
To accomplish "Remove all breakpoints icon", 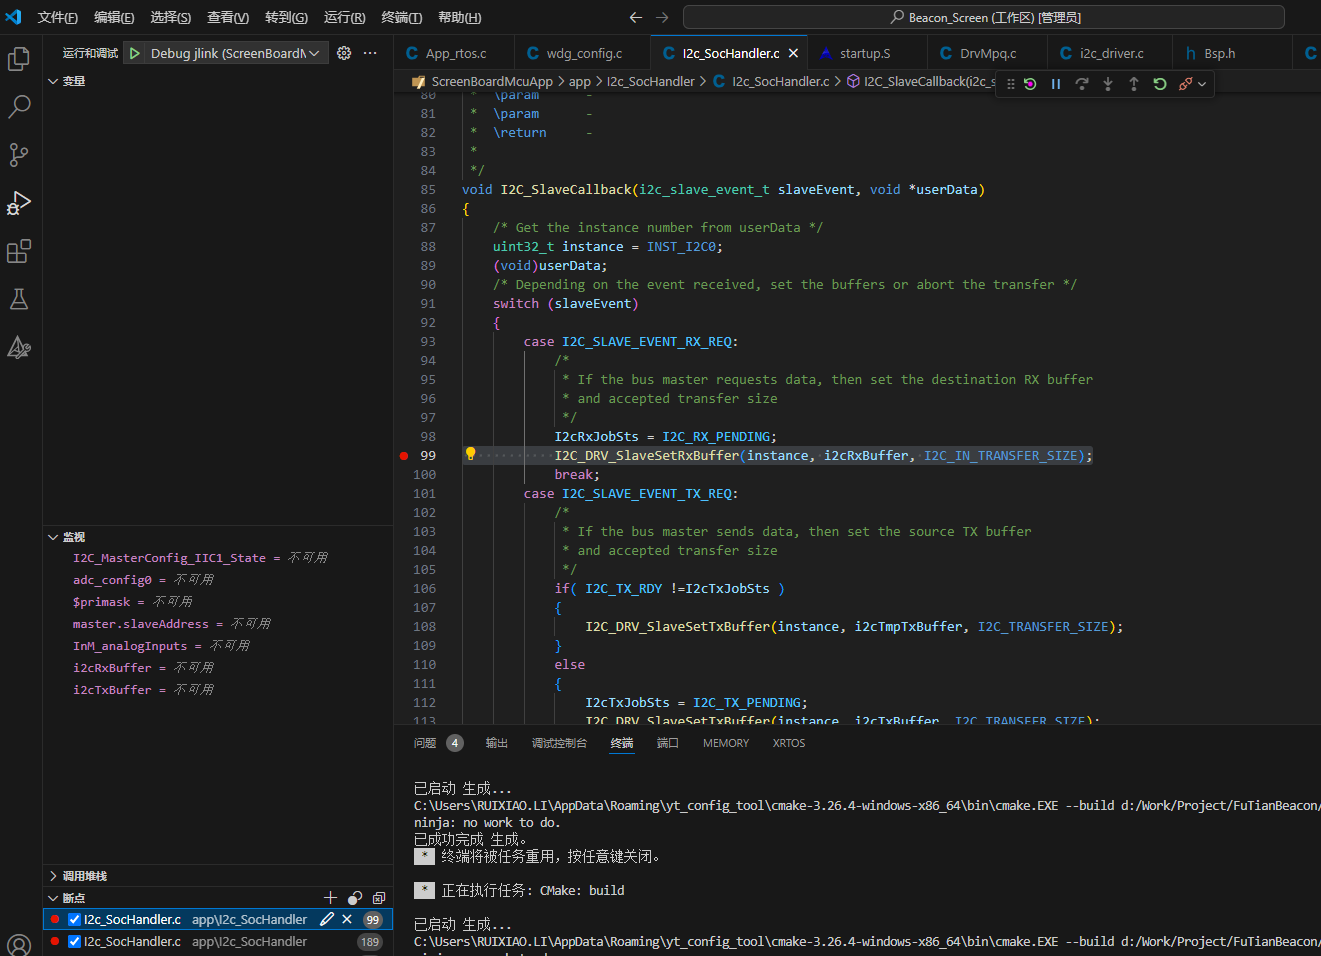I will [x=379, y=898].
